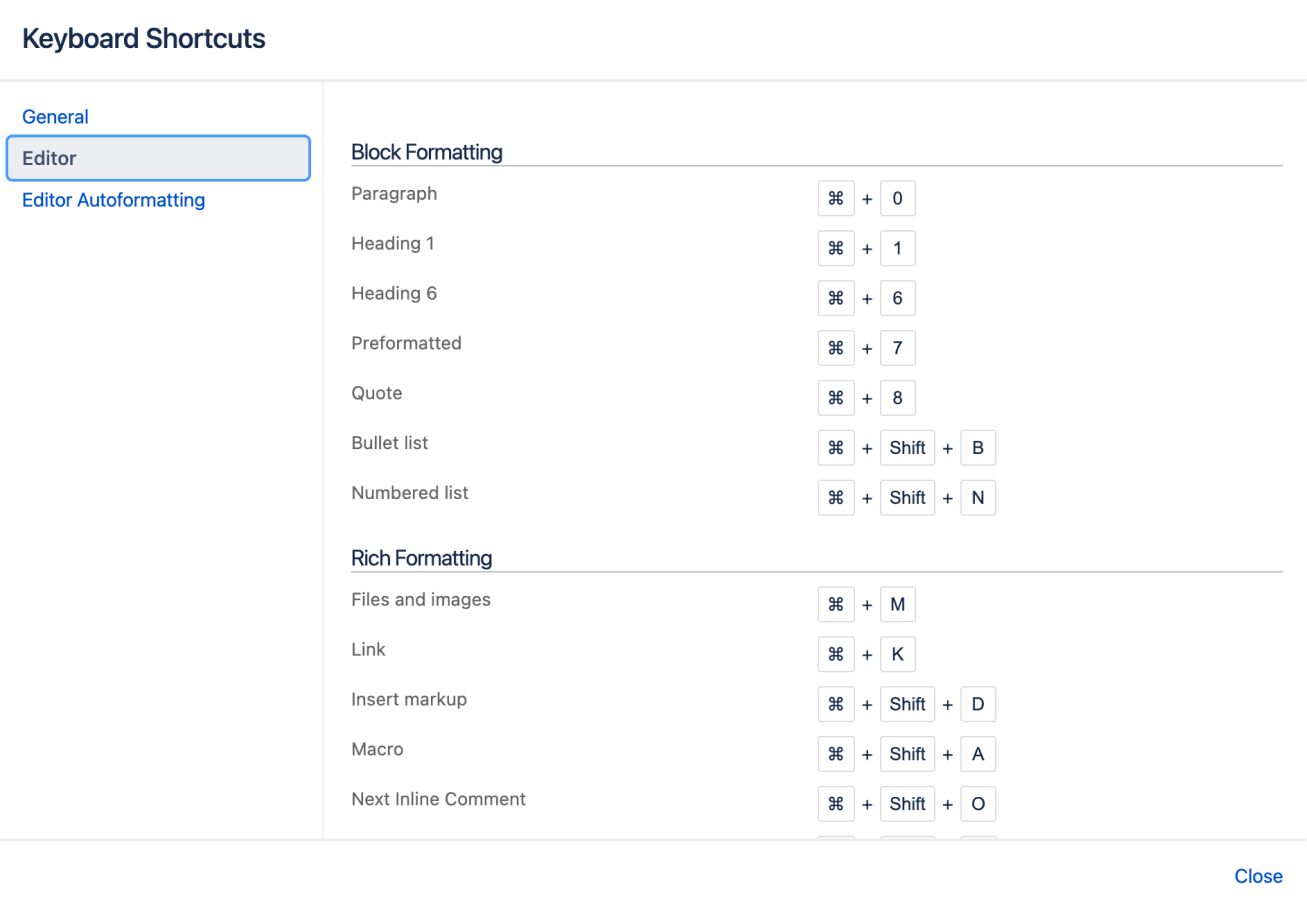Click the Keyboard Shortcuts dialog title
The width and height of the screenshot is (1307, 909).
click(x=144, y=39)
